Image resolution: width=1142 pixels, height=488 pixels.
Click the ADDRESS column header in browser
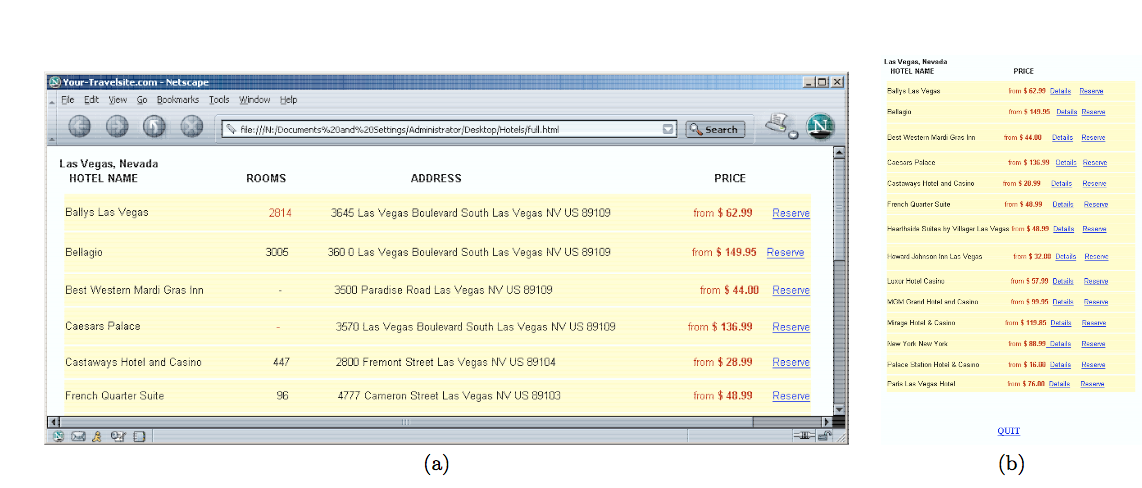click(436, 178)
